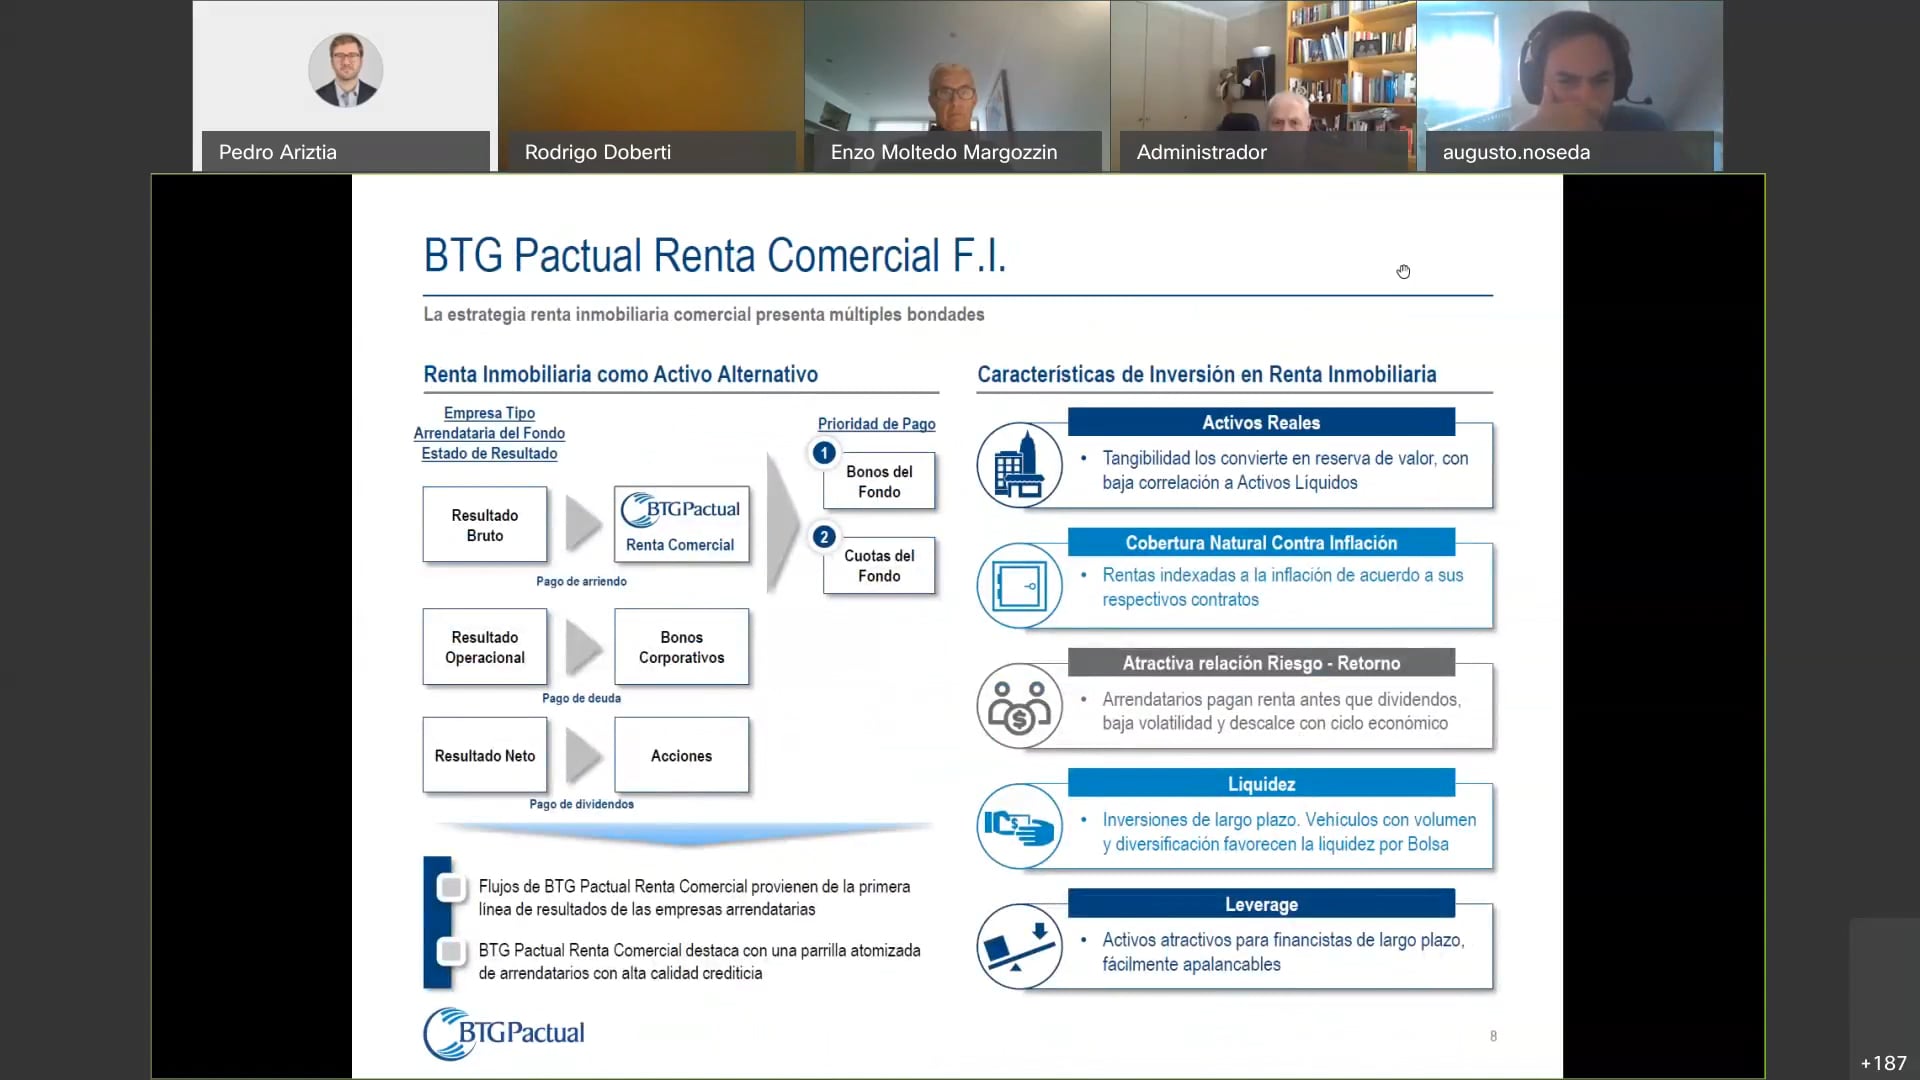Open the Empresa Tipo underlined link

[x=489, y=413]
